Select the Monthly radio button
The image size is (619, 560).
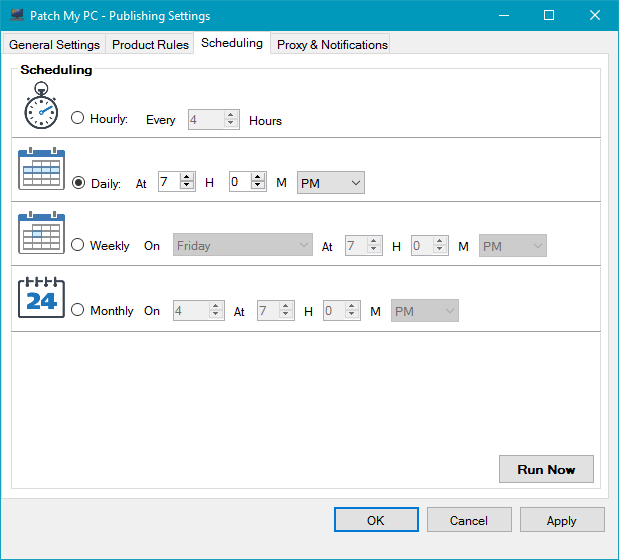point(77,309)
